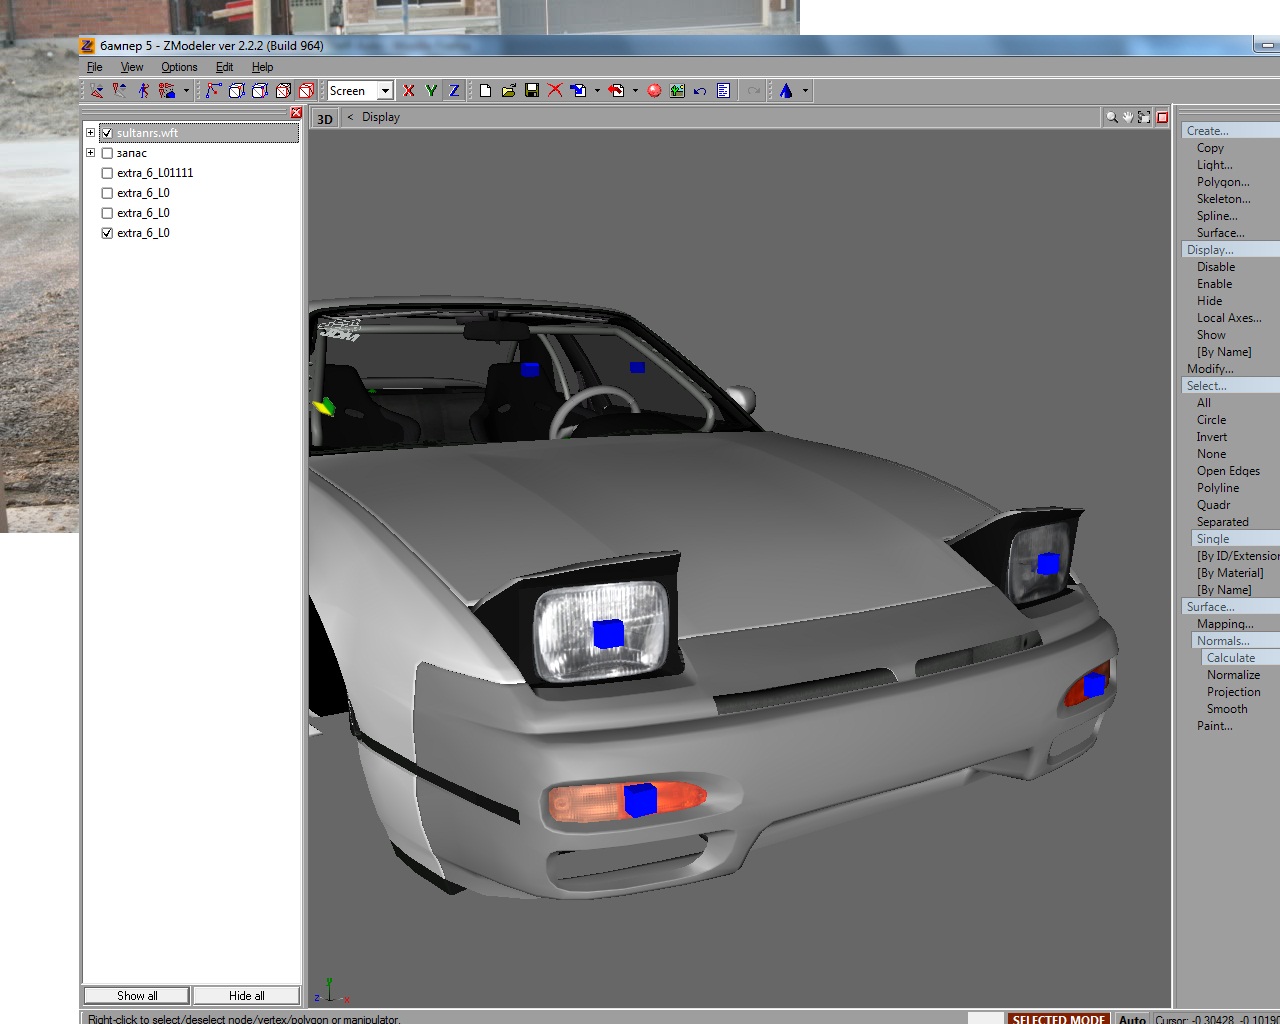This screenshot has height=1024, width=1280.
Task: Toggle the Y axis constraint
Action: (x=431, y=90)
